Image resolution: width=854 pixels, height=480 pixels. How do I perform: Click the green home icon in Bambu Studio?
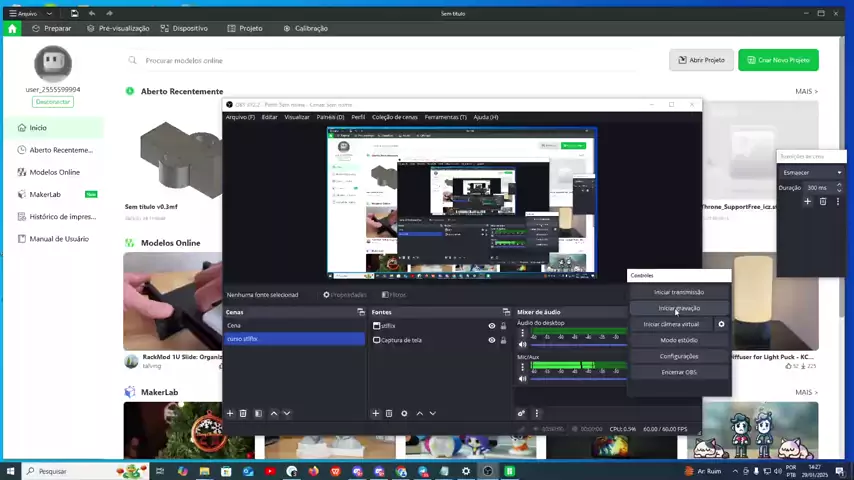tap(12, 28)
